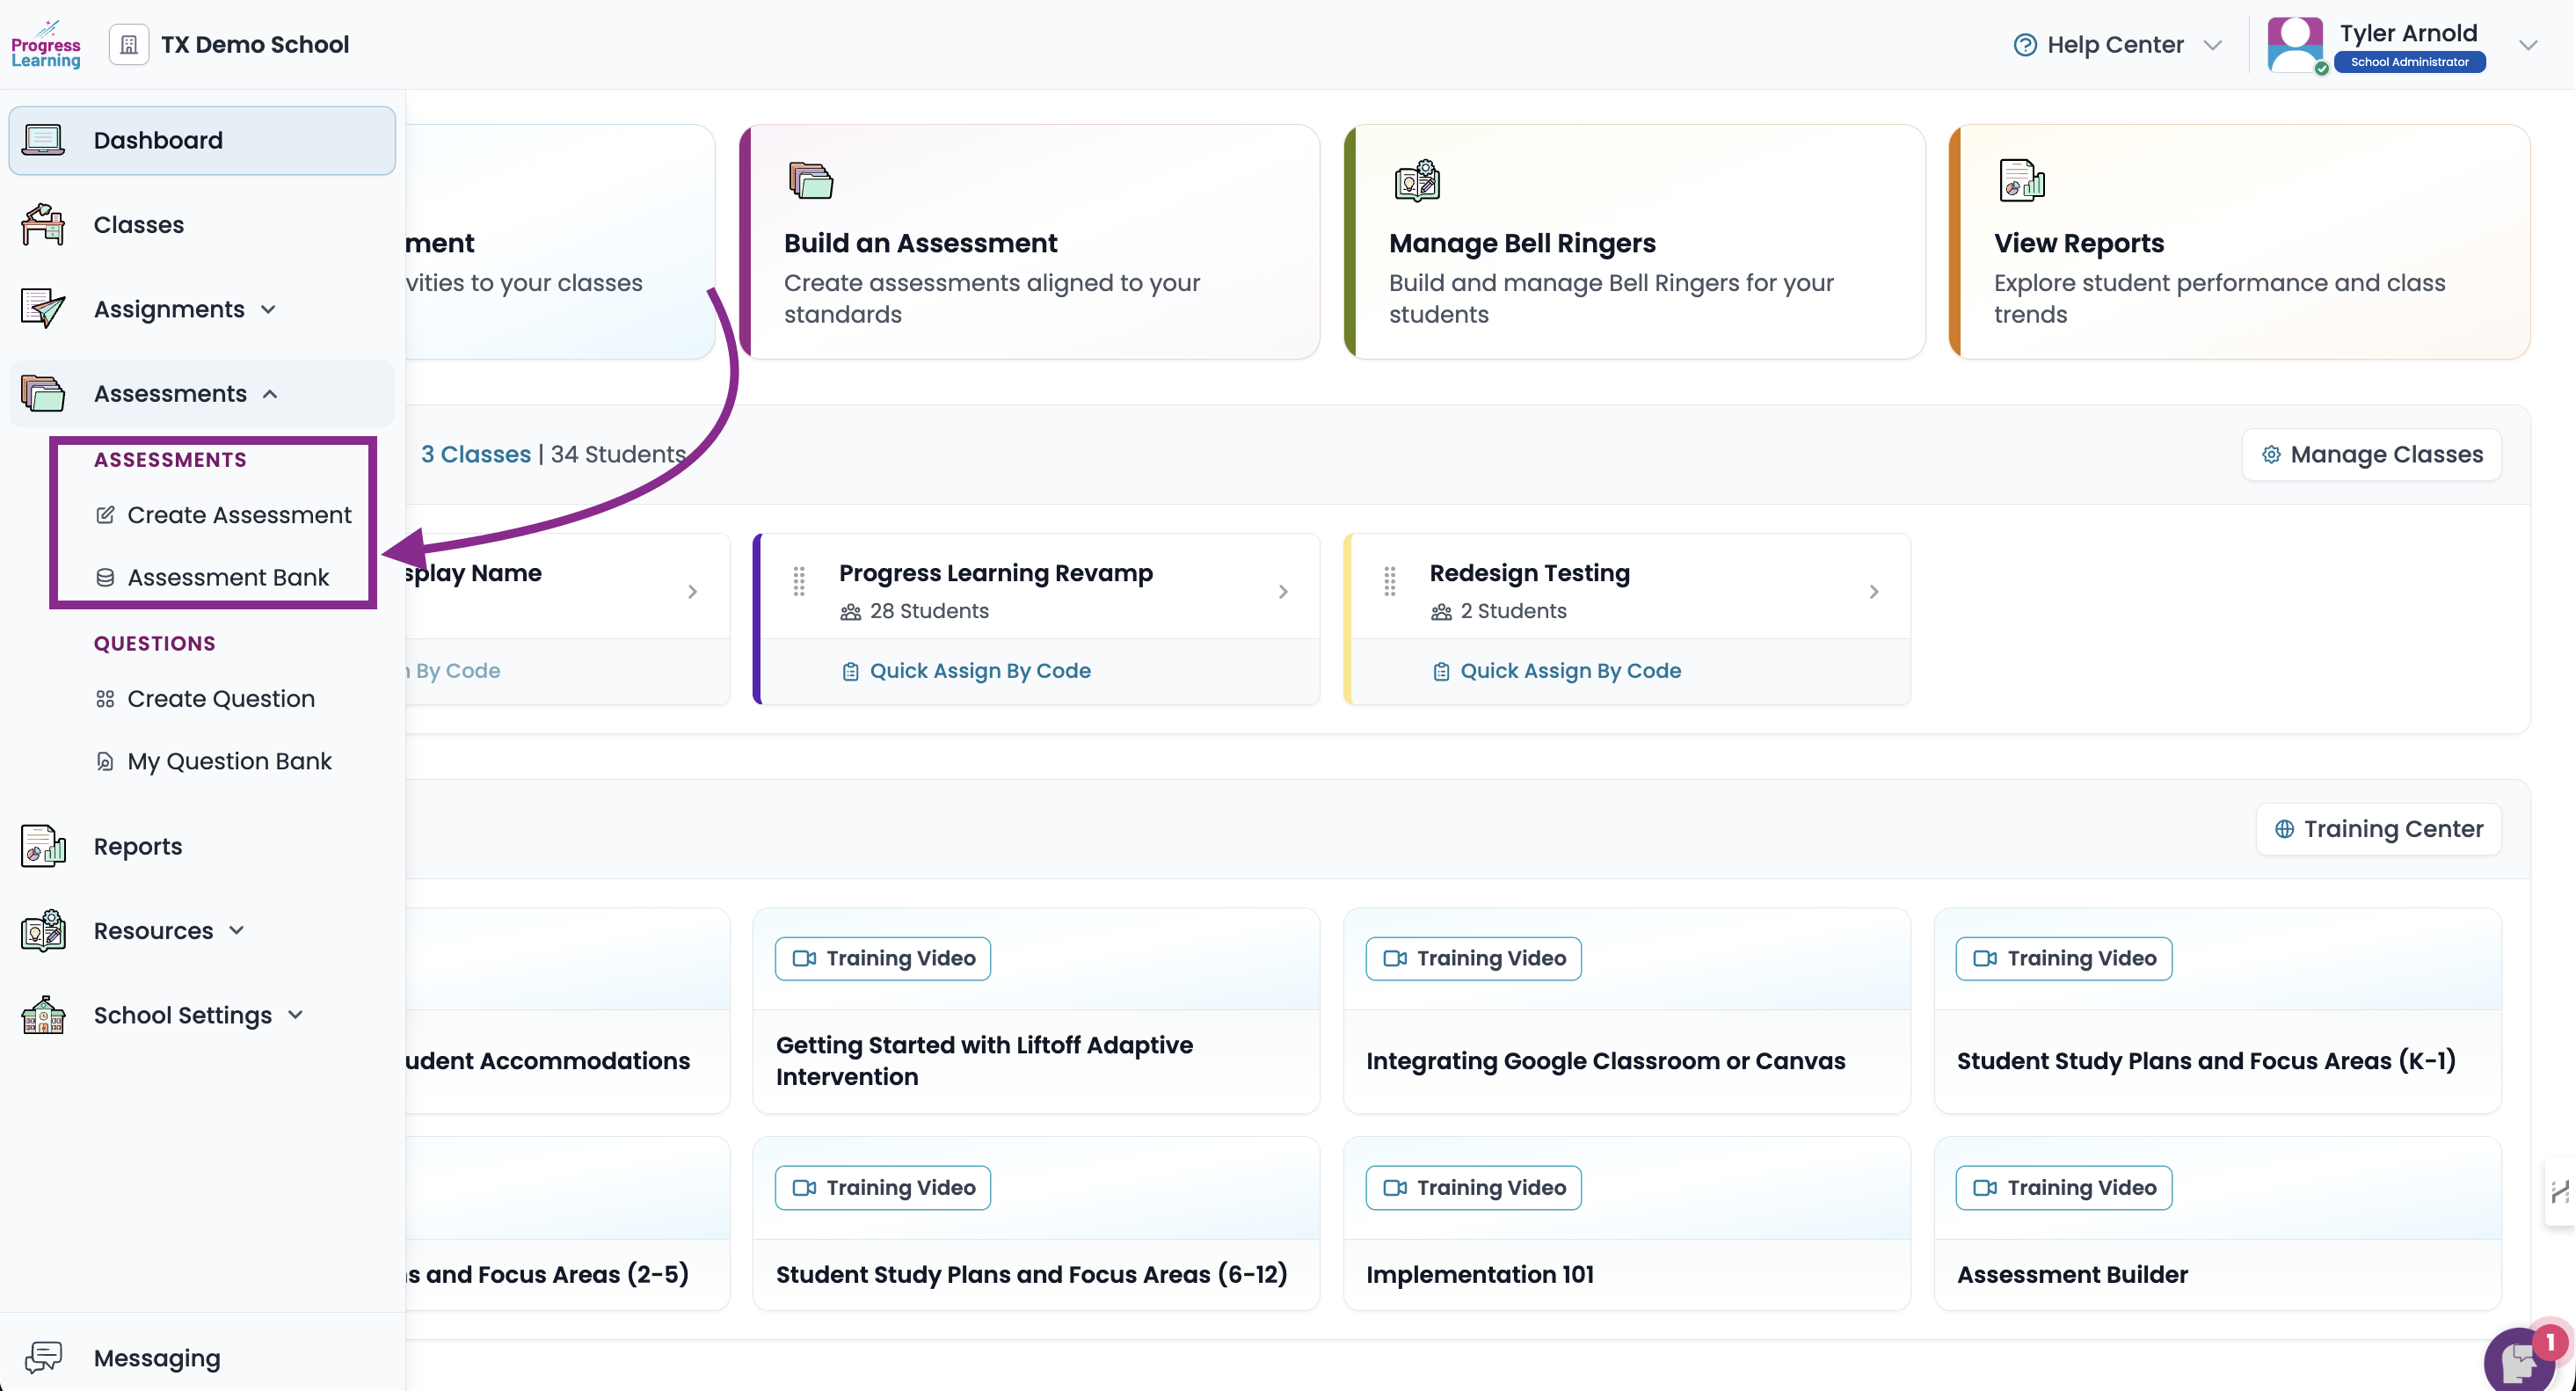2576x1391 pixels.
Task: Click the TX Demo School name
Action: point(255,45)
